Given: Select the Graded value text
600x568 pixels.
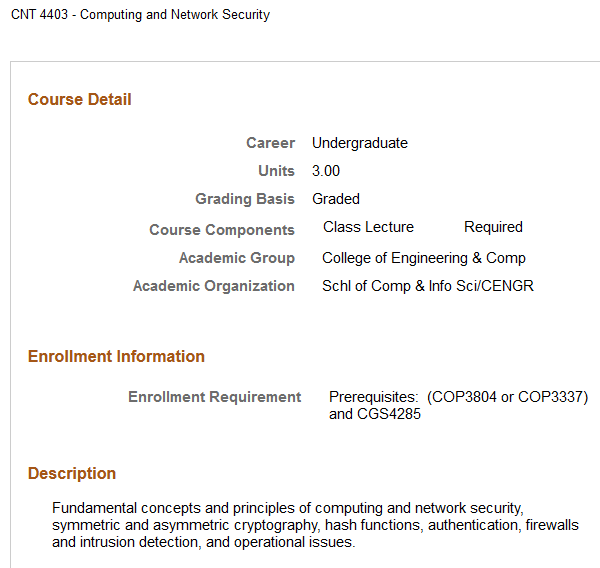Looking at the screenshot, I should tap(336, 199).
